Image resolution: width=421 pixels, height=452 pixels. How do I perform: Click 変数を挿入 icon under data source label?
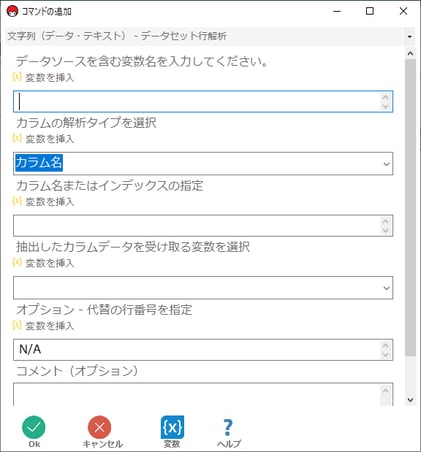coord(17,77)
